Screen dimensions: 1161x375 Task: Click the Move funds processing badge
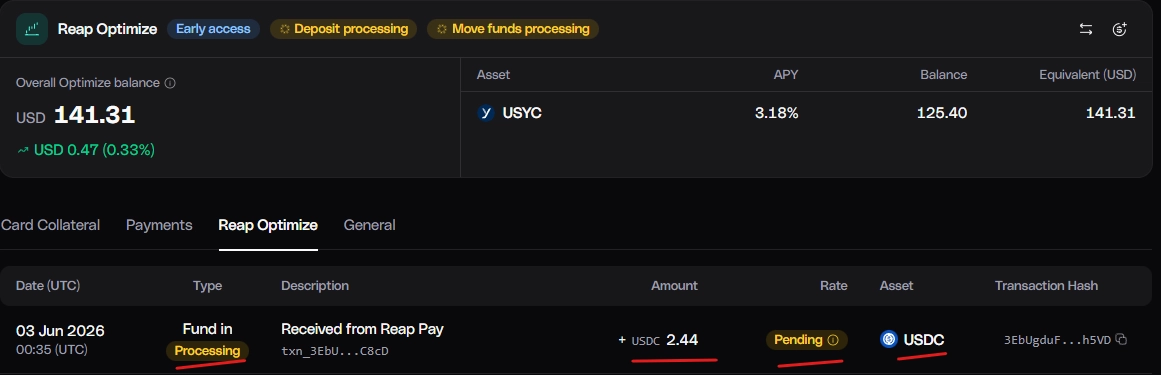[512, 29]
